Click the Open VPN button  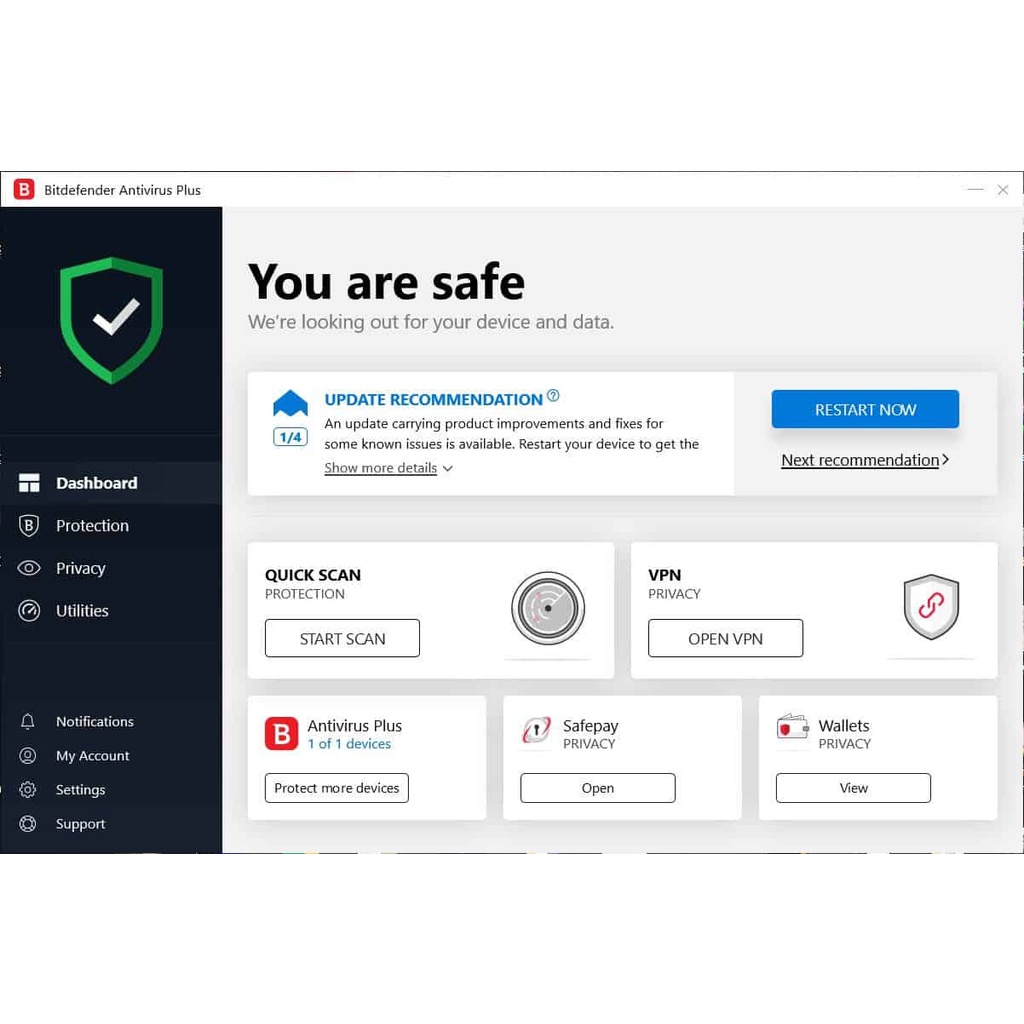pos(726,638)
